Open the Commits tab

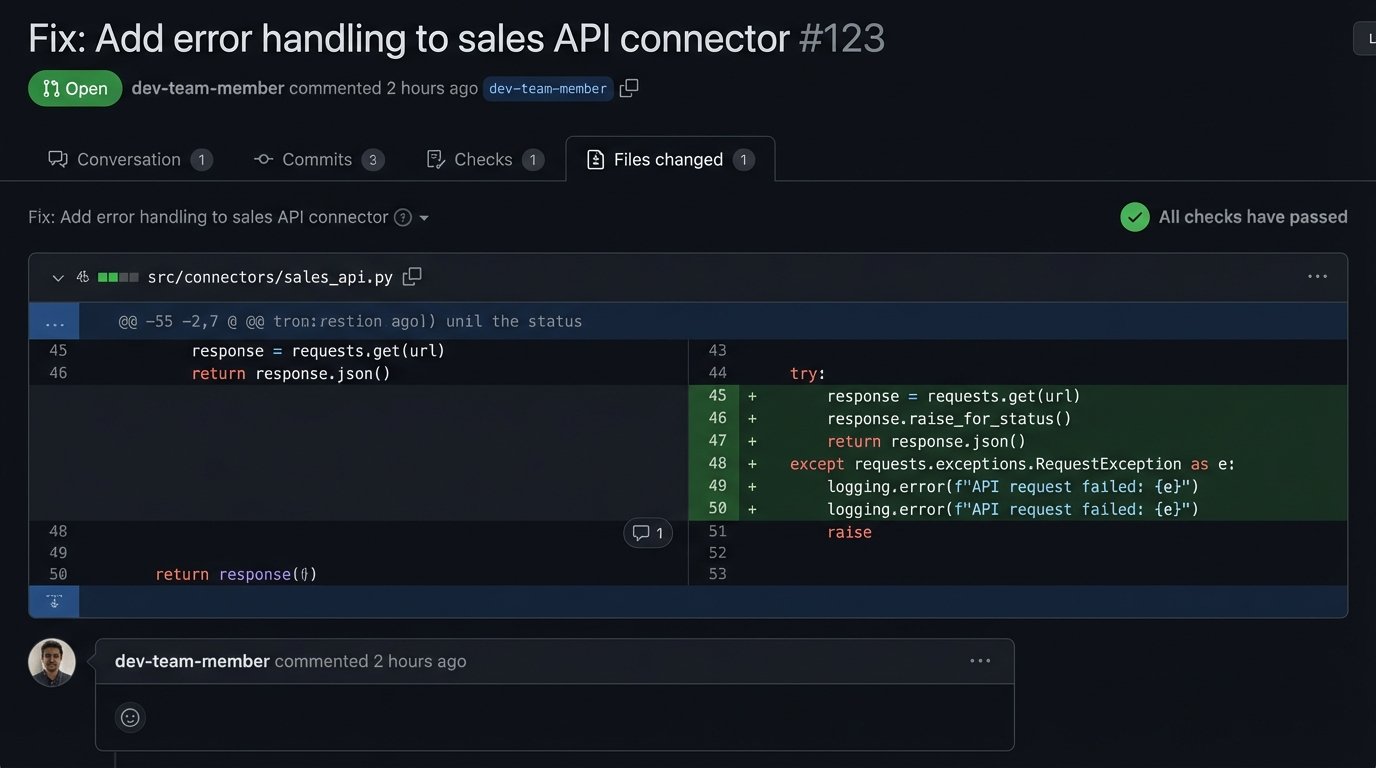[x=317, y=159]
